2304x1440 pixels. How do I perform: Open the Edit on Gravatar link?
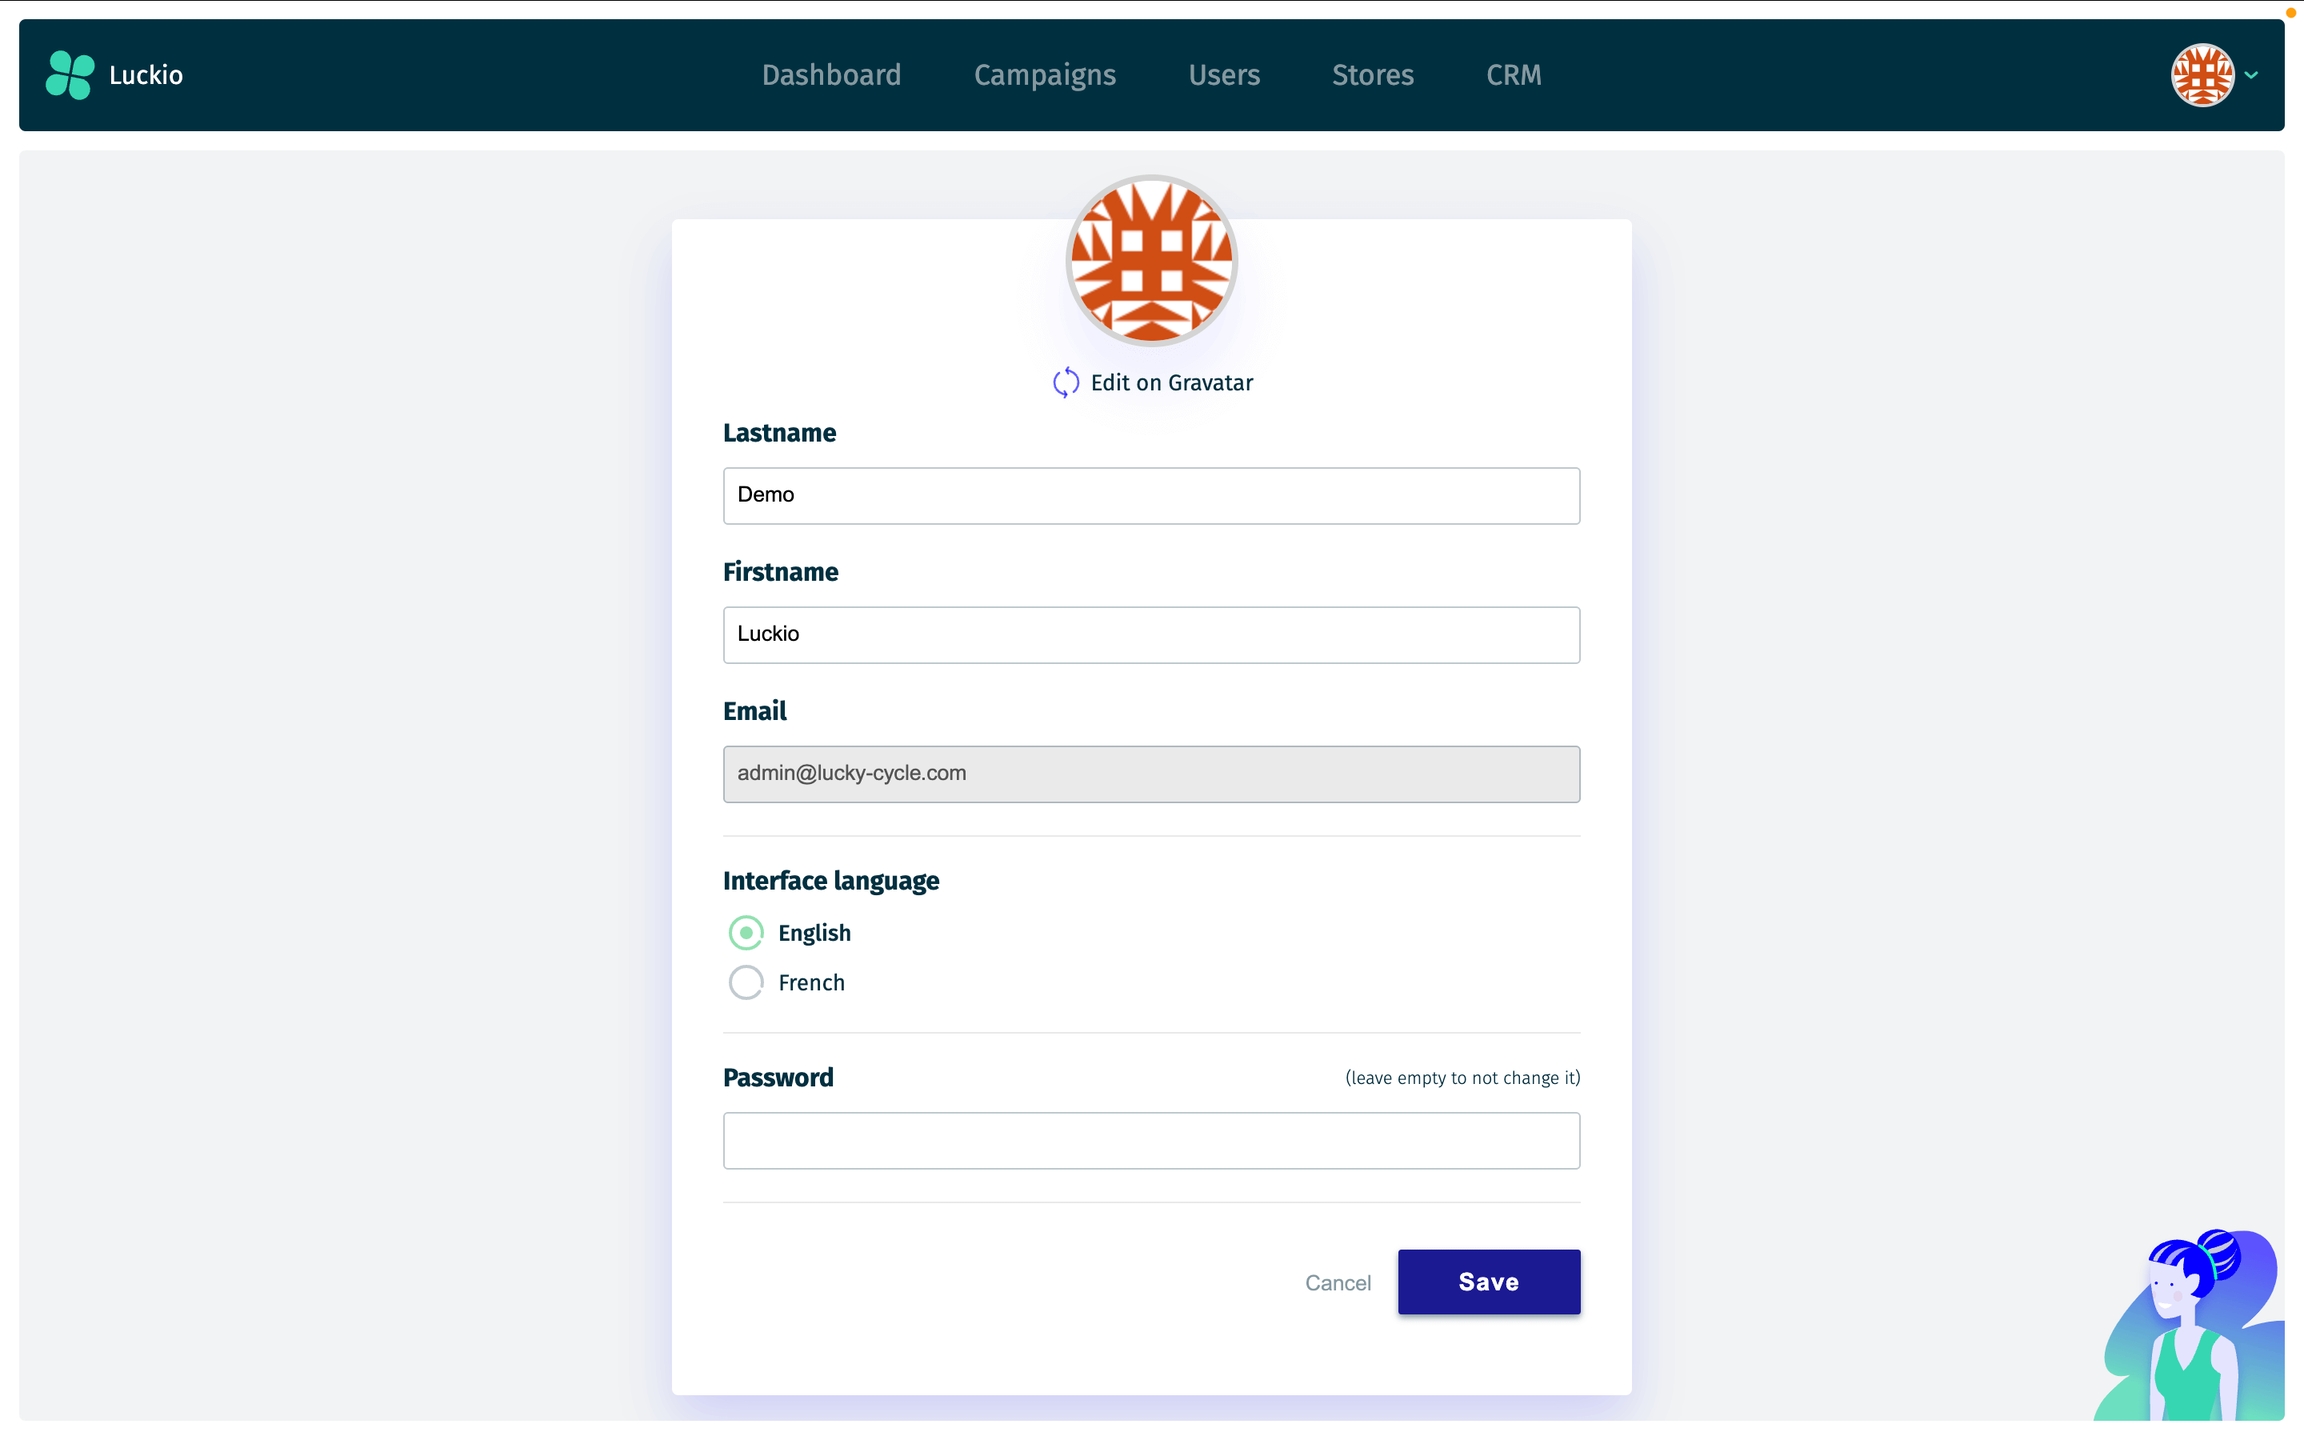click(x=1171, y=383)
